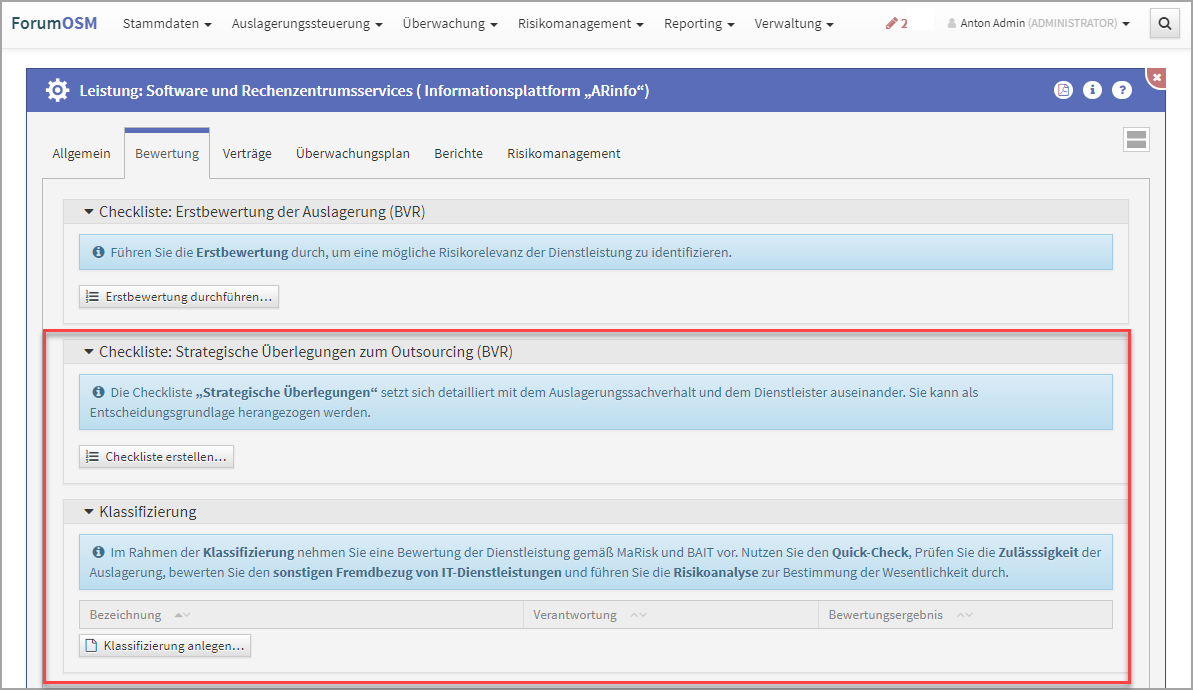Click the question mark help icon
The width and height of the screenshot is (1193, 690).
tap(1122, 90)
